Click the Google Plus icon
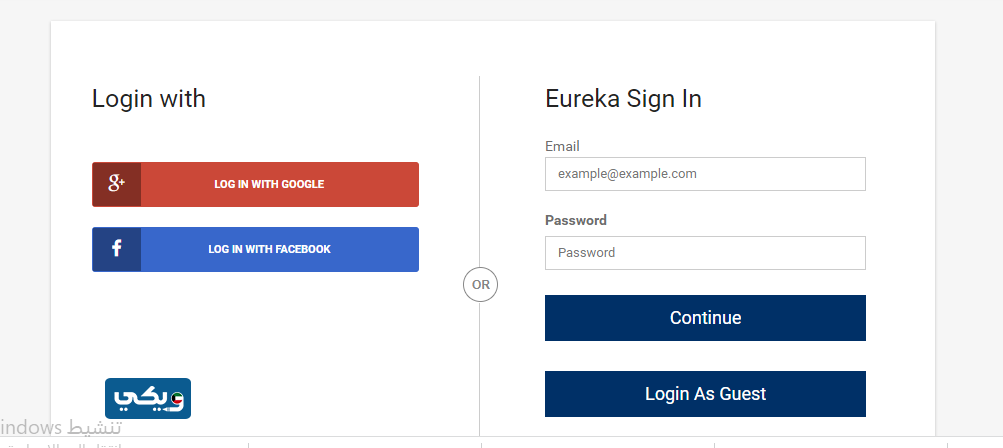The image size is (1003, 448). click(116, 184)
